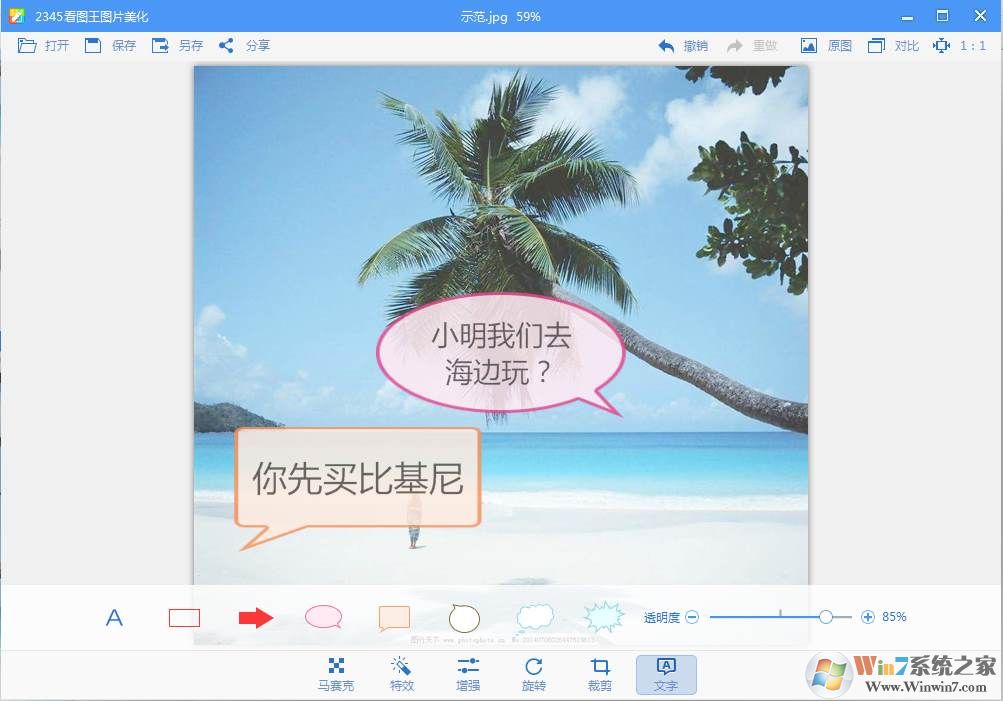Click the app logo in title bar

coord(17,16)
